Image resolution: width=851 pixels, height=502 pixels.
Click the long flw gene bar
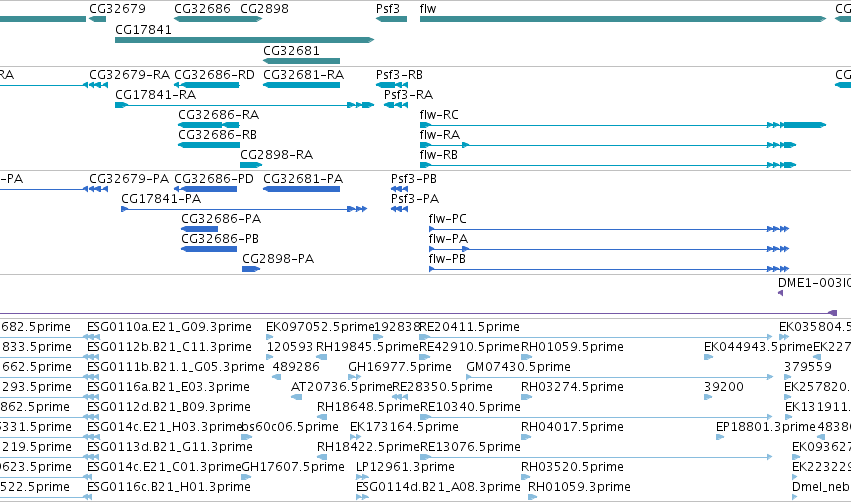click(x=623, y=19)
